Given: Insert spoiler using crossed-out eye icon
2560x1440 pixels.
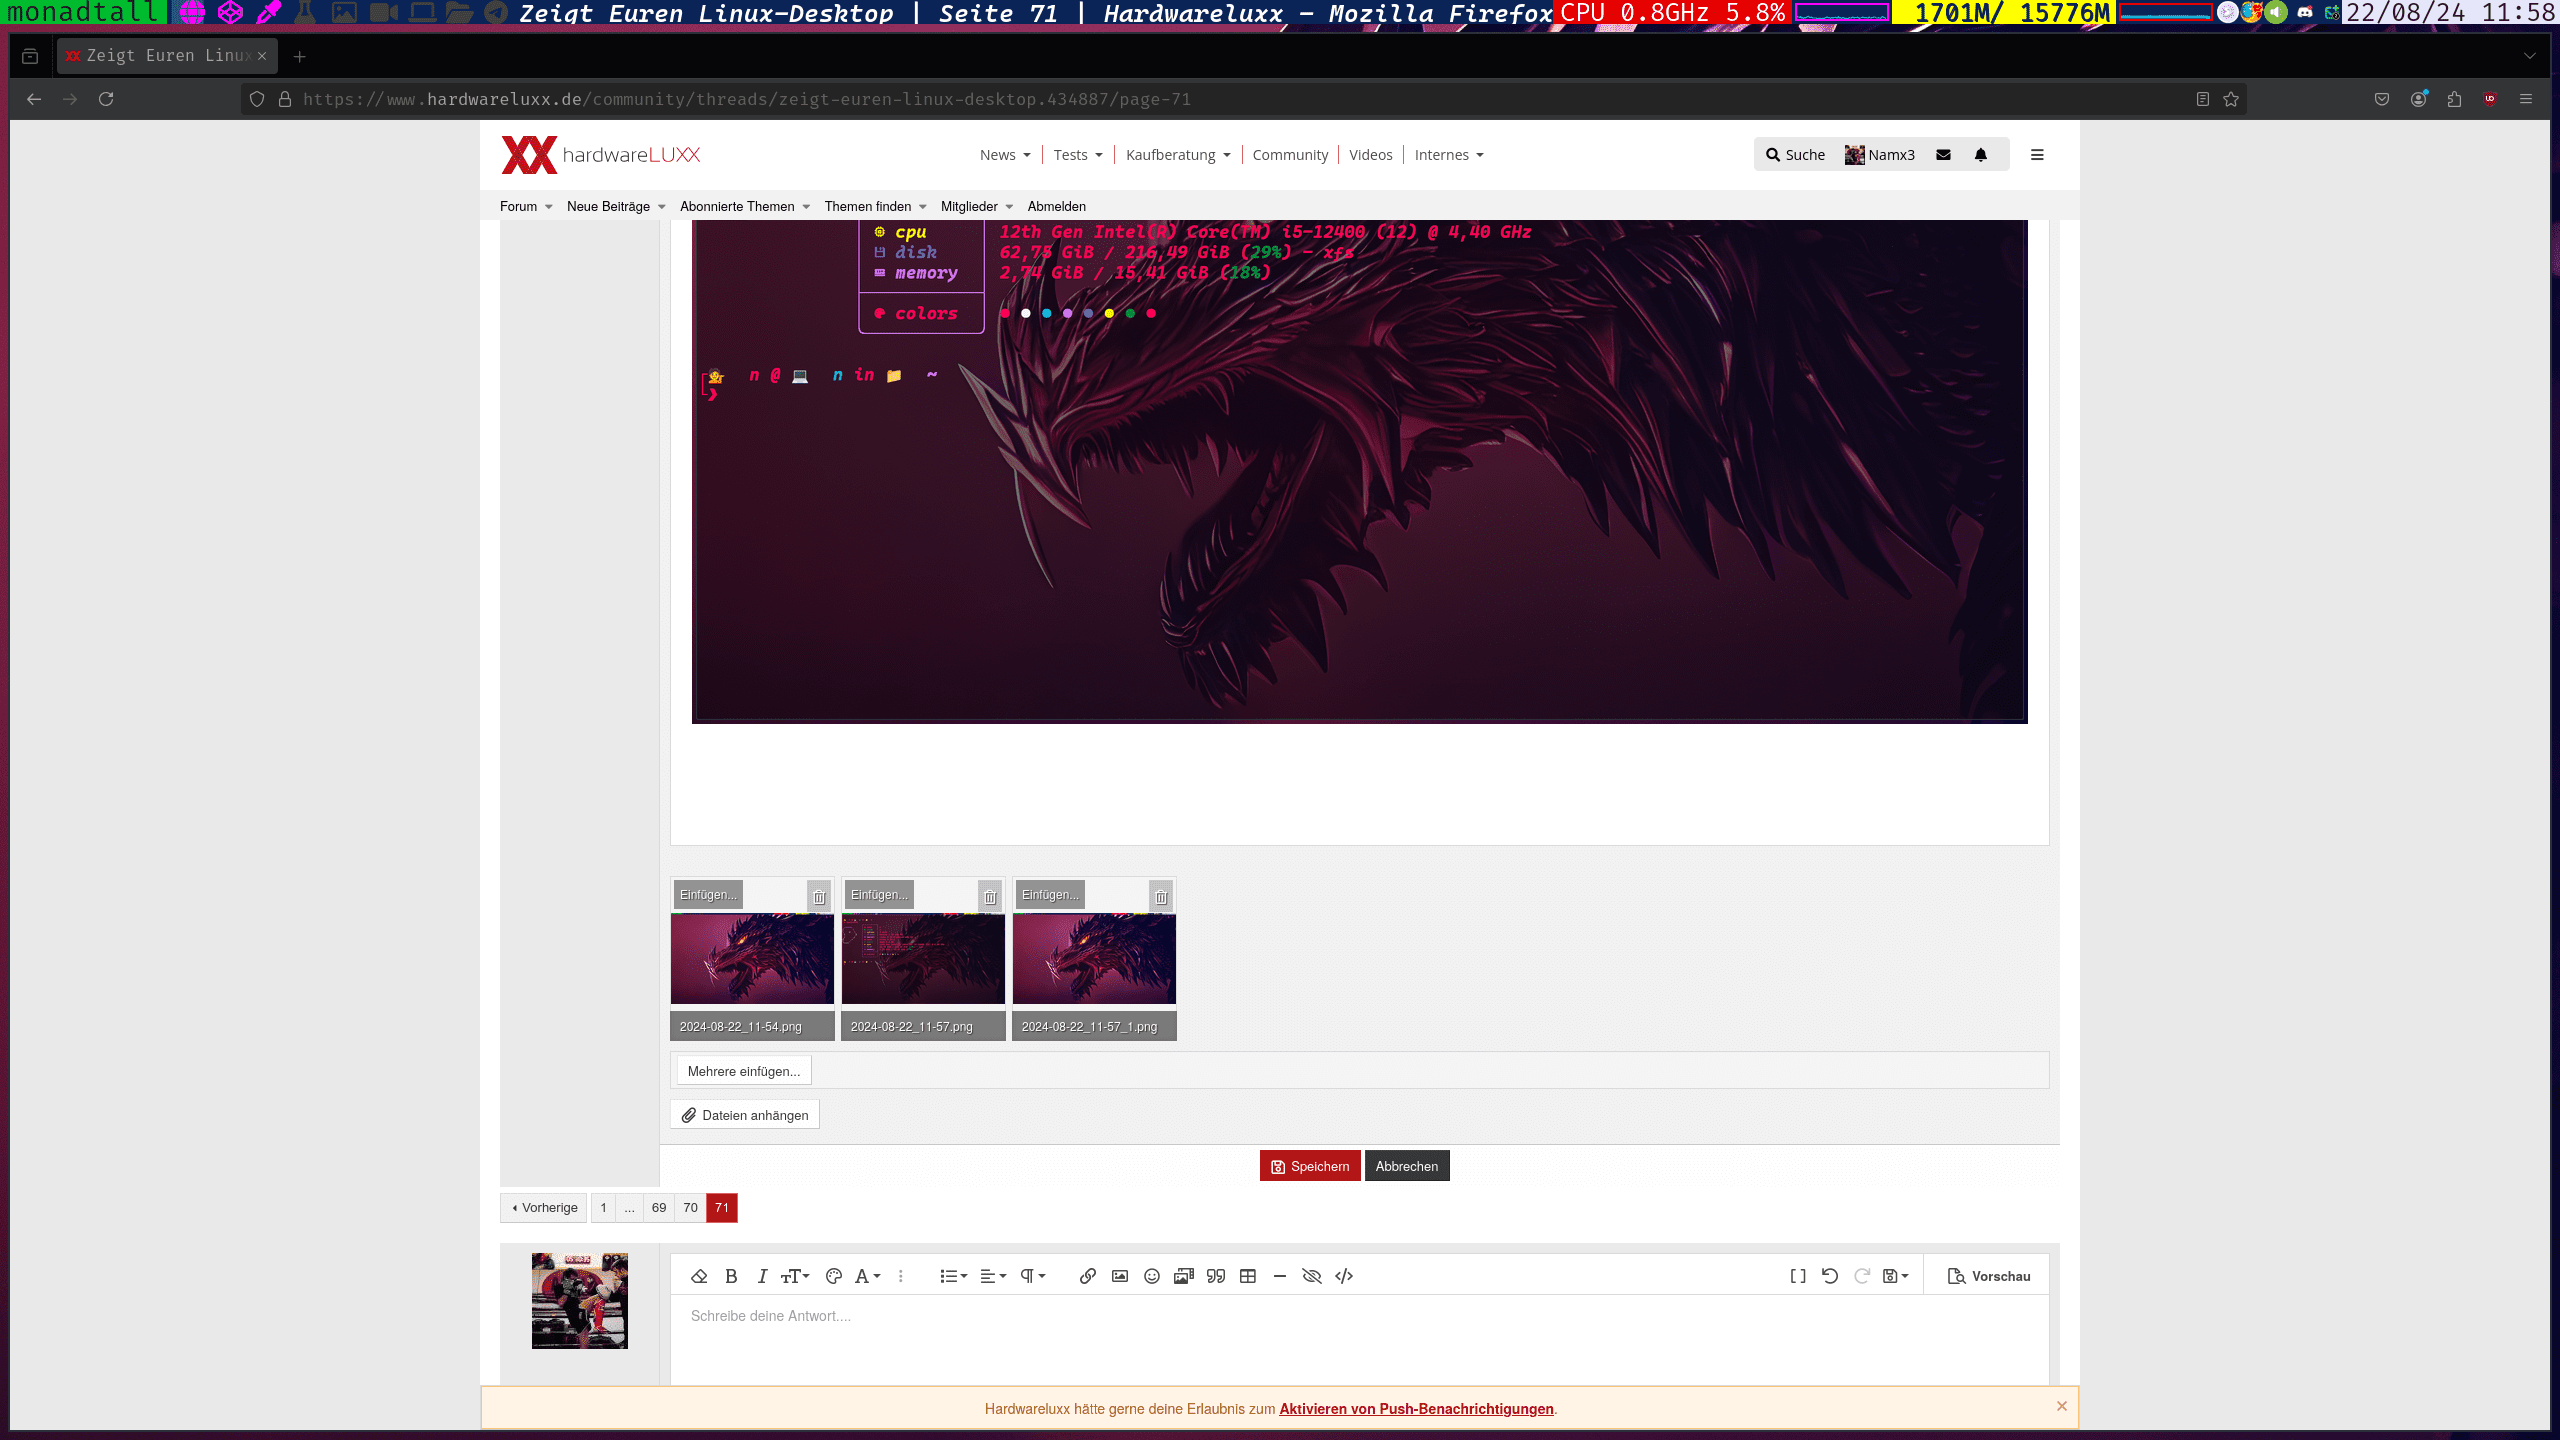Looking at the screenshot, I should 1312,1276.
